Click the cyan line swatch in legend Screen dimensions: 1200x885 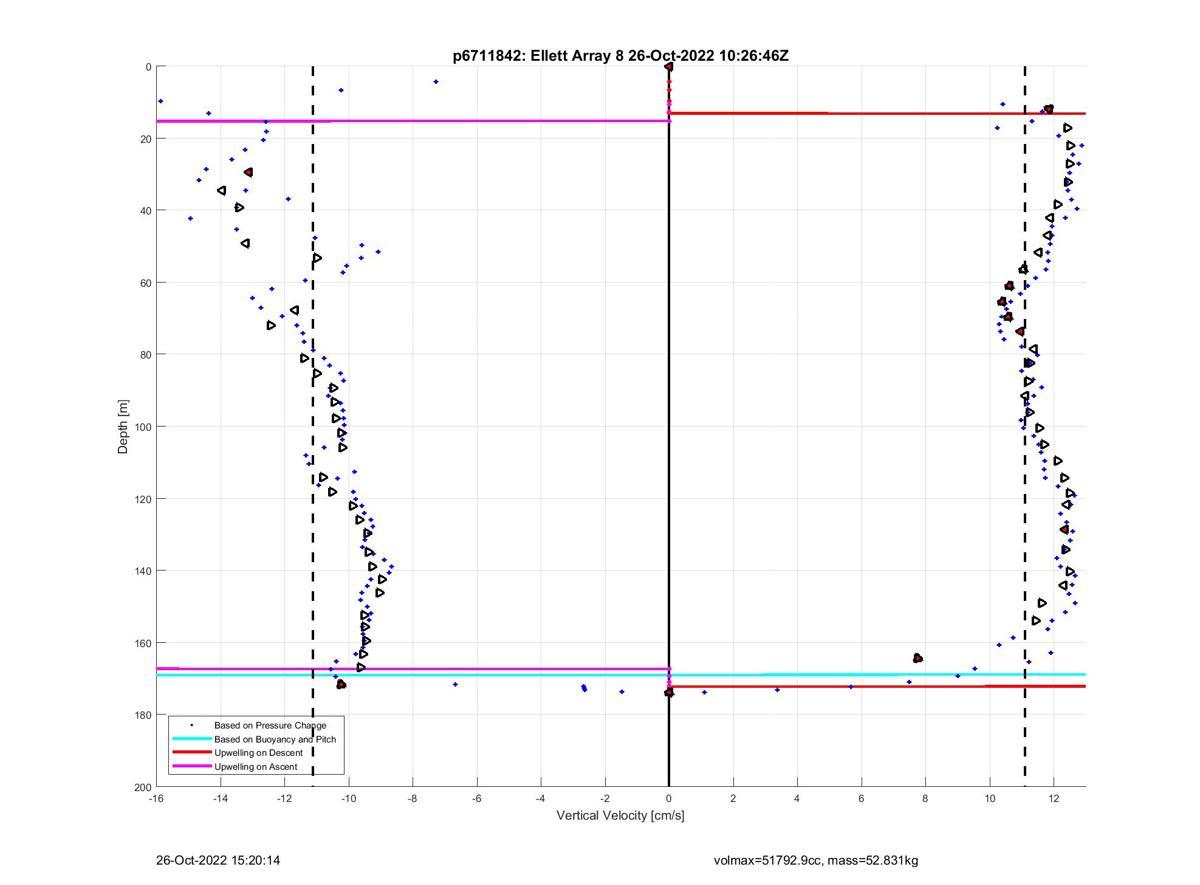[x=191, y=739]
